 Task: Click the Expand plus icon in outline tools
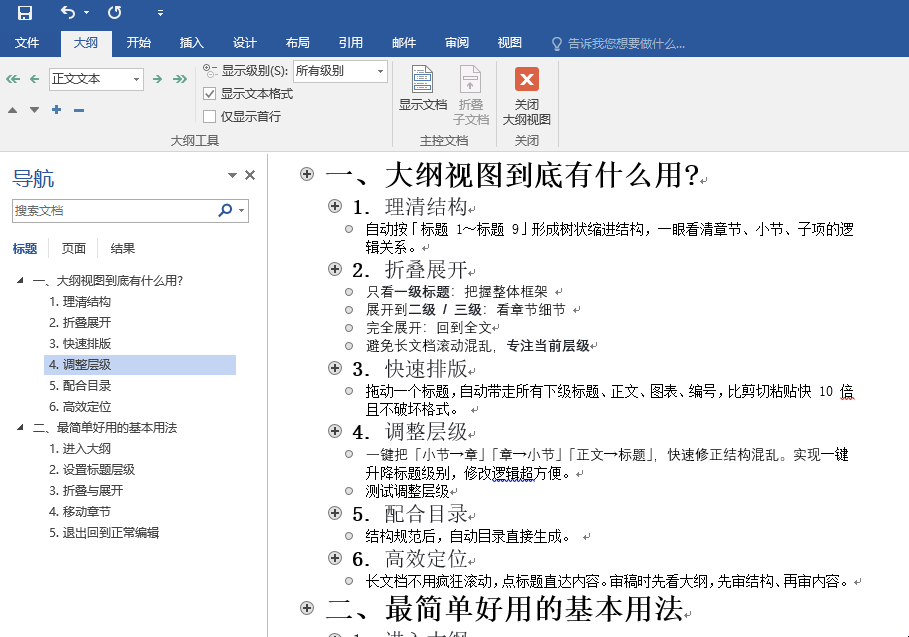click(56, 110)
